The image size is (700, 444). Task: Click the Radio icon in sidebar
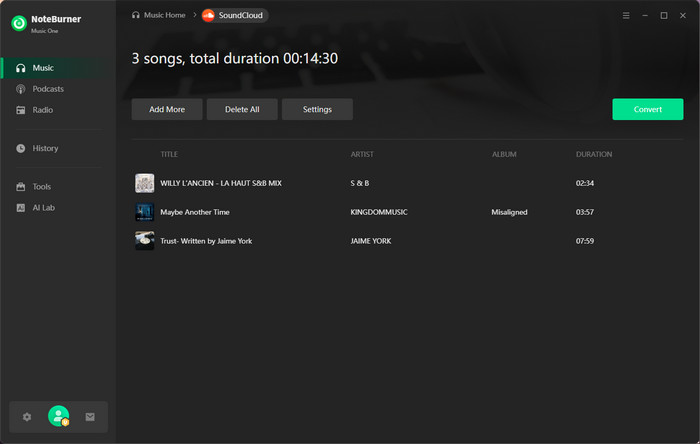pyautogui.click(x=21, y=110)
